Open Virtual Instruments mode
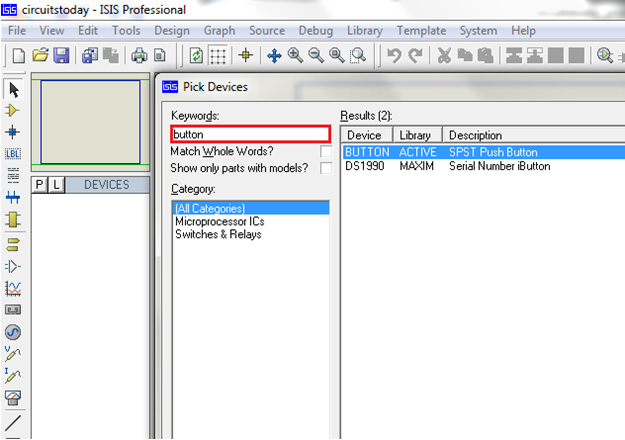The image size is (625, 440). tap(13, 397)
